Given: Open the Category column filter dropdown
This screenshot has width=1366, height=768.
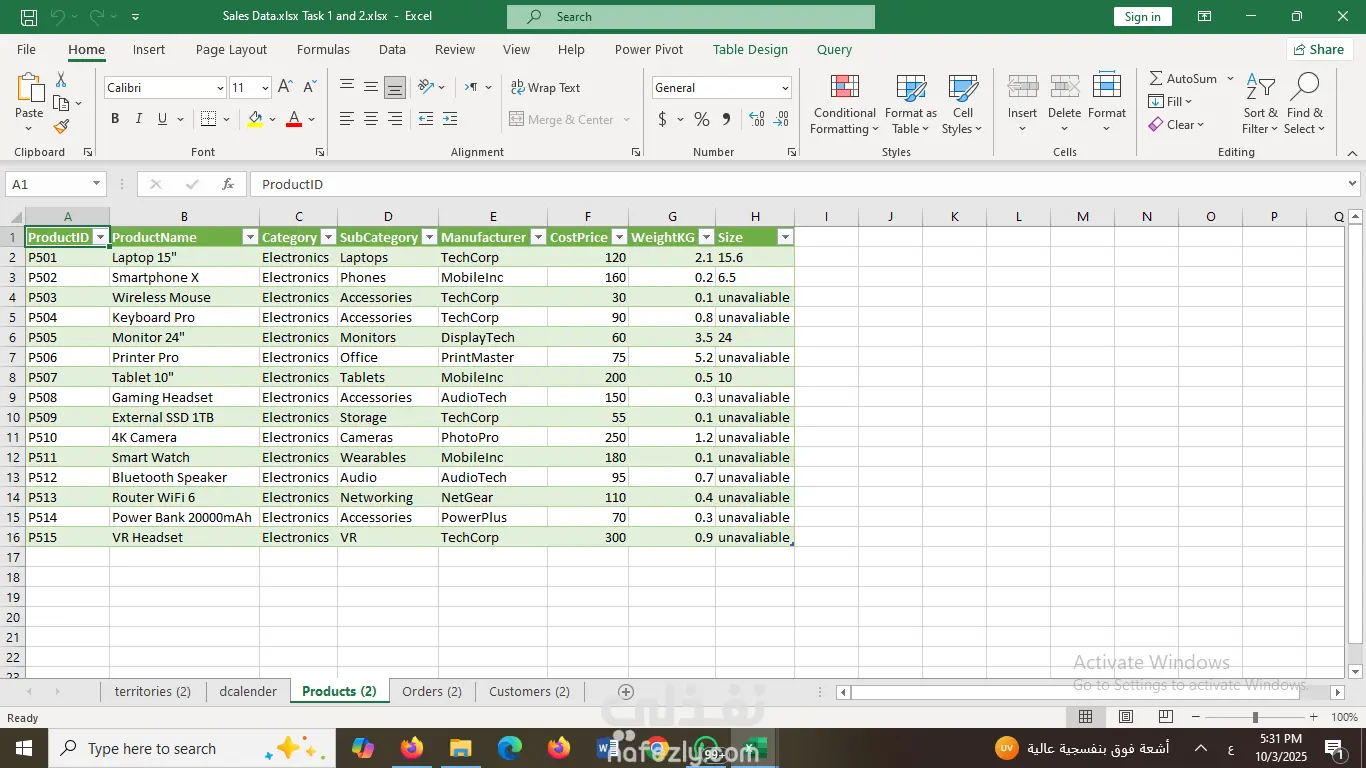Looking at the screenshot, I should click(327, 238).
